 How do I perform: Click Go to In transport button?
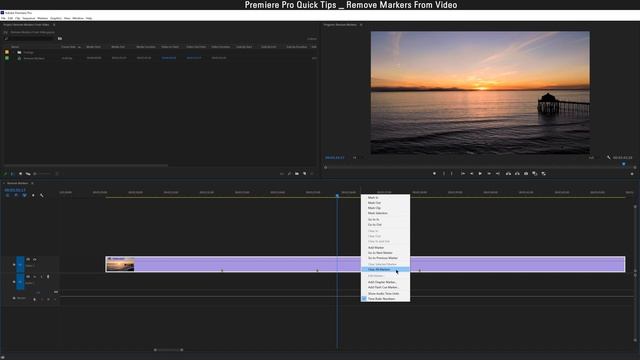(x=463, y=174)
